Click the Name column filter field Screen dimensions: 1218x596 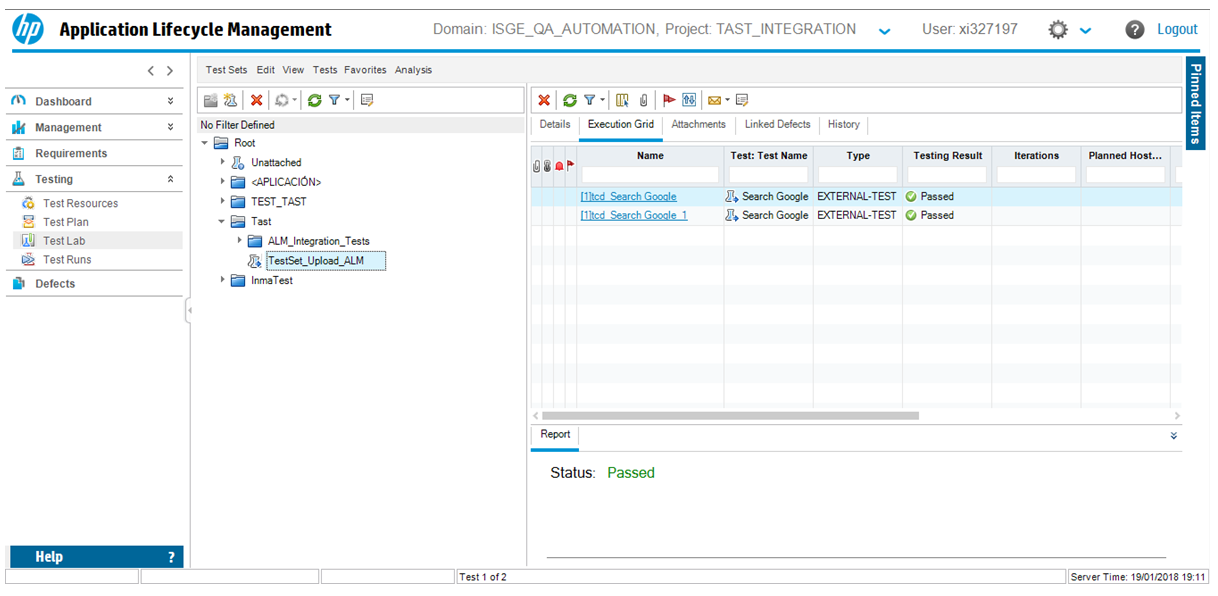coord(650,175)
